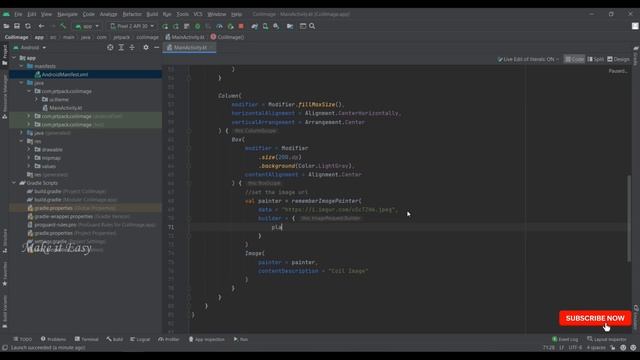Click the Open file toolbar icon
This screenshot has width=640, height=360.
(6, 26)
